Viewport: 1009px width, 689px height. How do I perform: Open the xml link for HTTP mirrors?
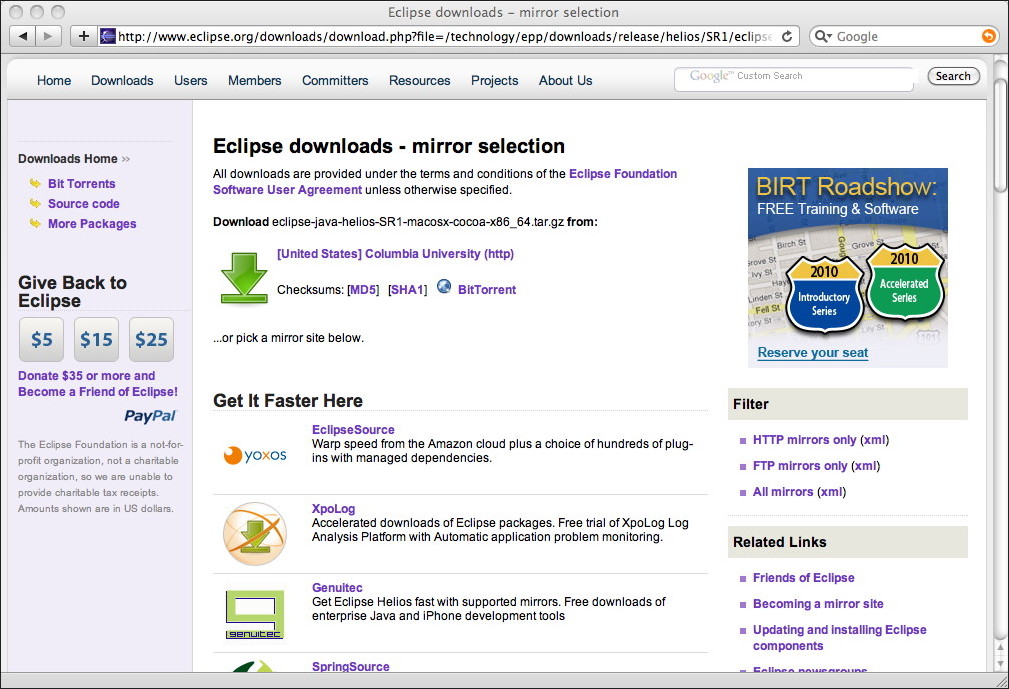tap(875, 439)
